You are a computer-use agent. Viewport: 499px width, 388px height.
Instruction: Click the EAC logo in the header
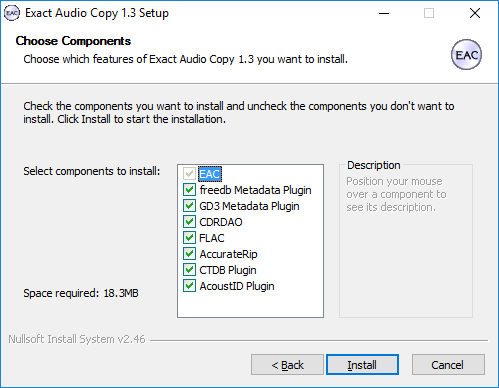(x=466, y=55)
